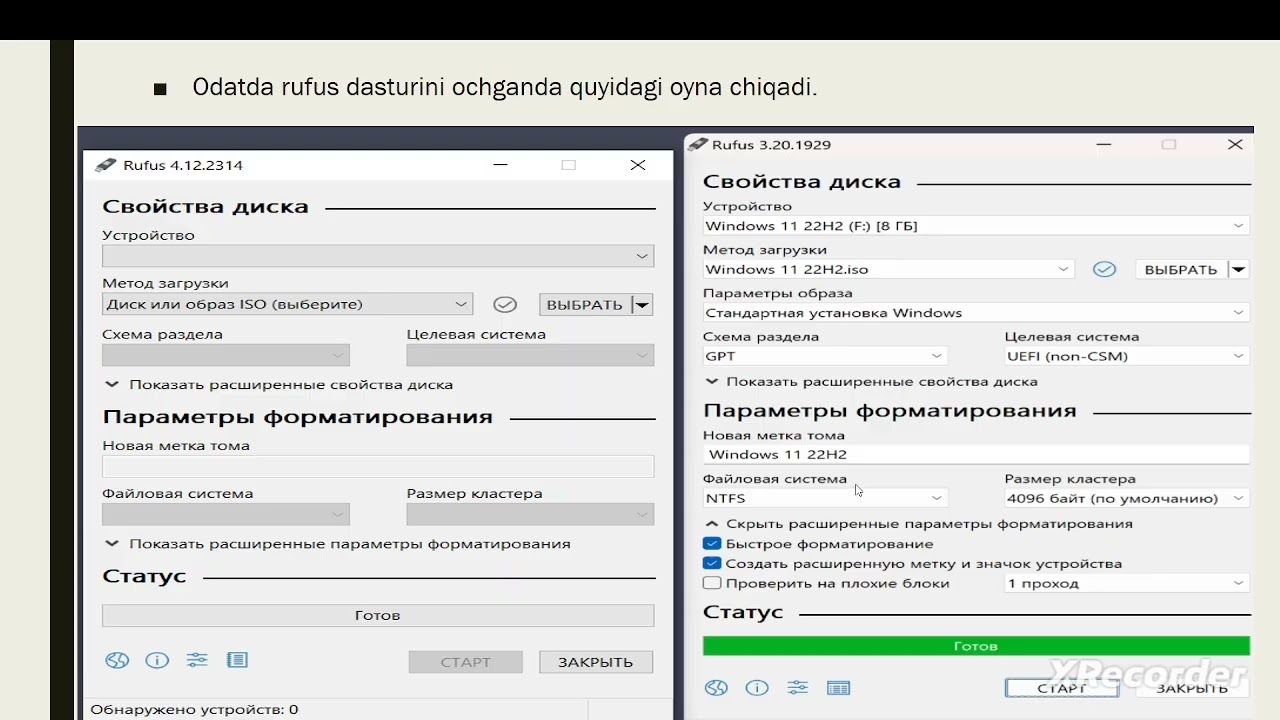Viewport: 1280px width, 720px height.
Task: Click ЗАКРЫТЬ button in Rufus 4.12 window
Action: click(x=596, y=662)
